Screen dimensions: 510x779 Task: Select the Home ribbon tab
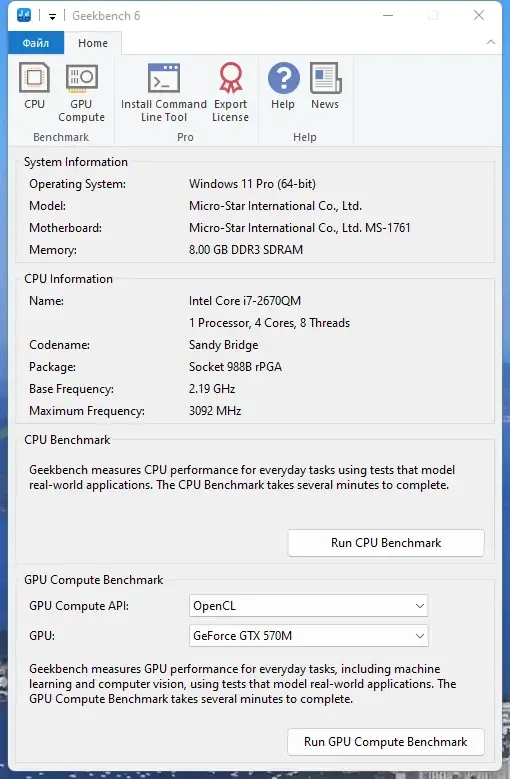(93, 43)
